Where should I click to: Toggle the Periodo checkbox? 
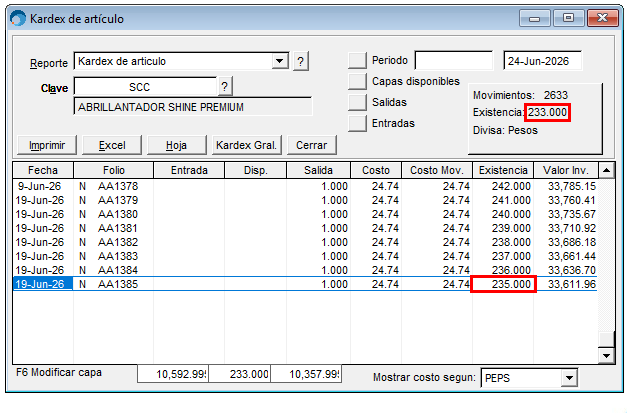[357, 60]
